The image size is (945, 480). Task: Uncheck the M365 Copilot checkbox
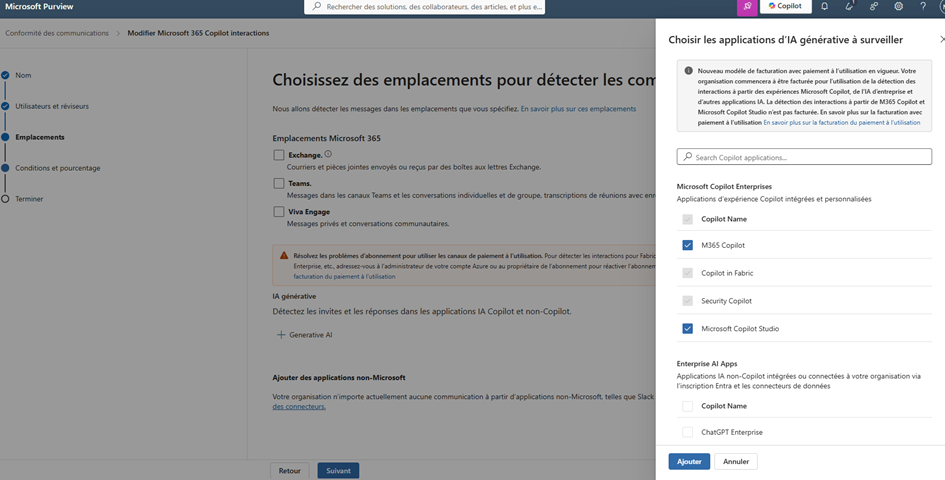(687, 245)
